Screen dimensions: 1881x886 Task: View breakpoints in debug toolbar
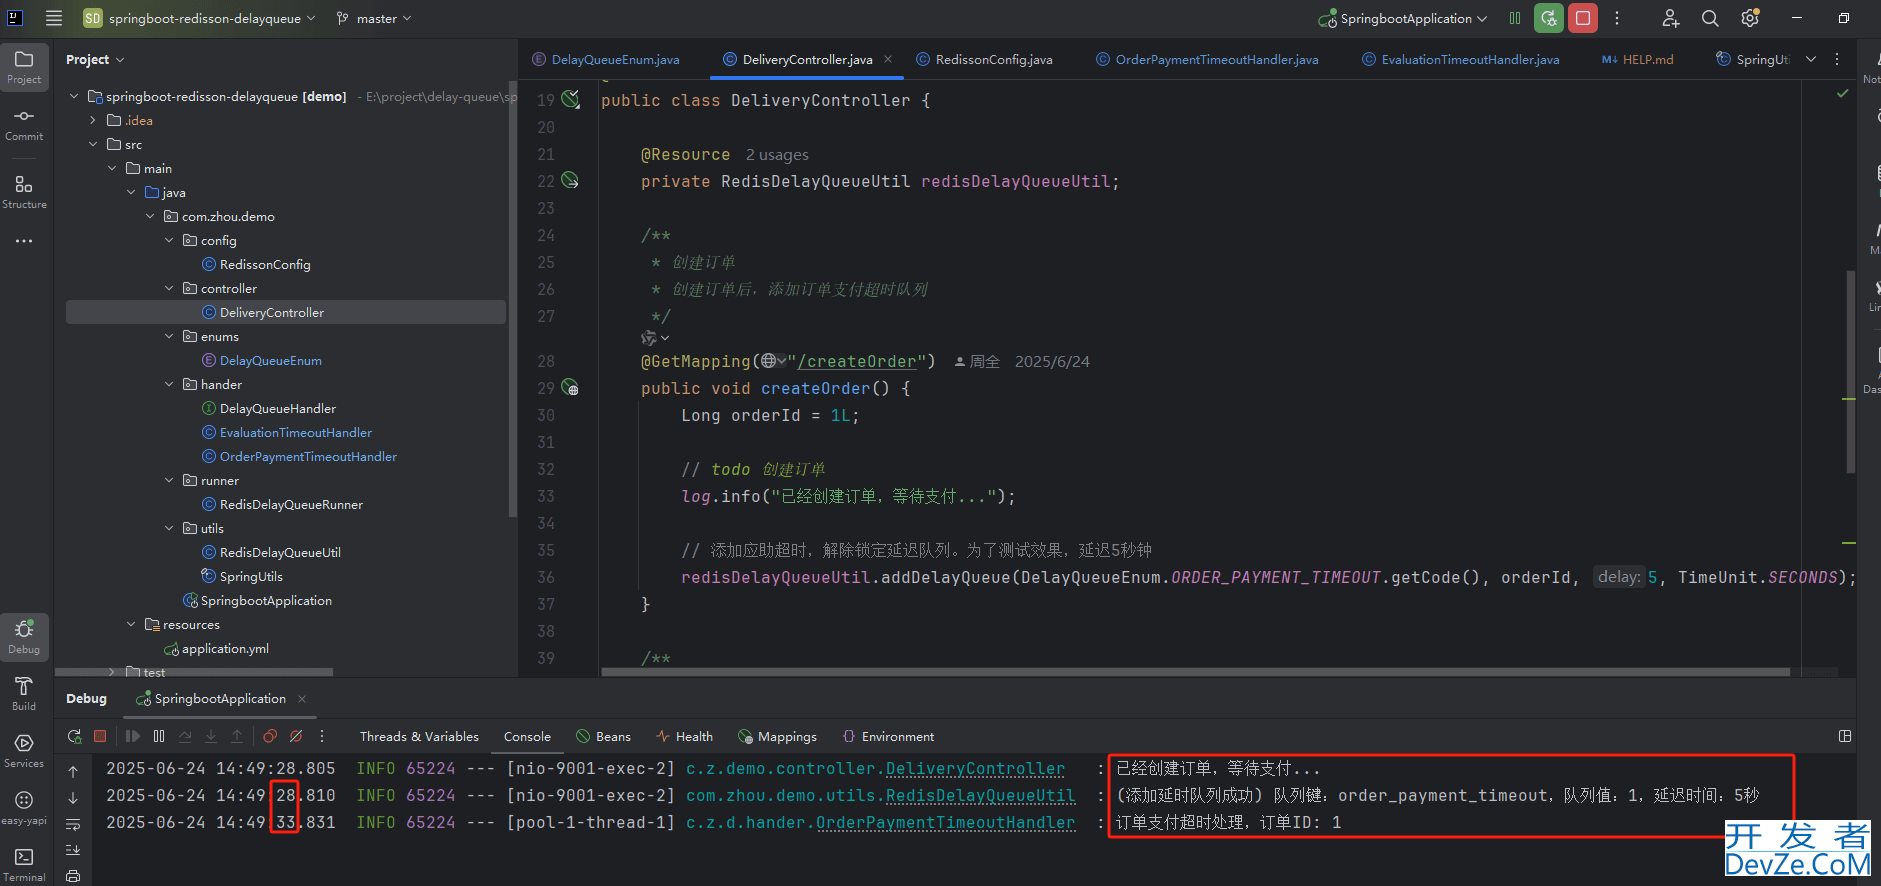pyautogui.click(x=270, y=736)
